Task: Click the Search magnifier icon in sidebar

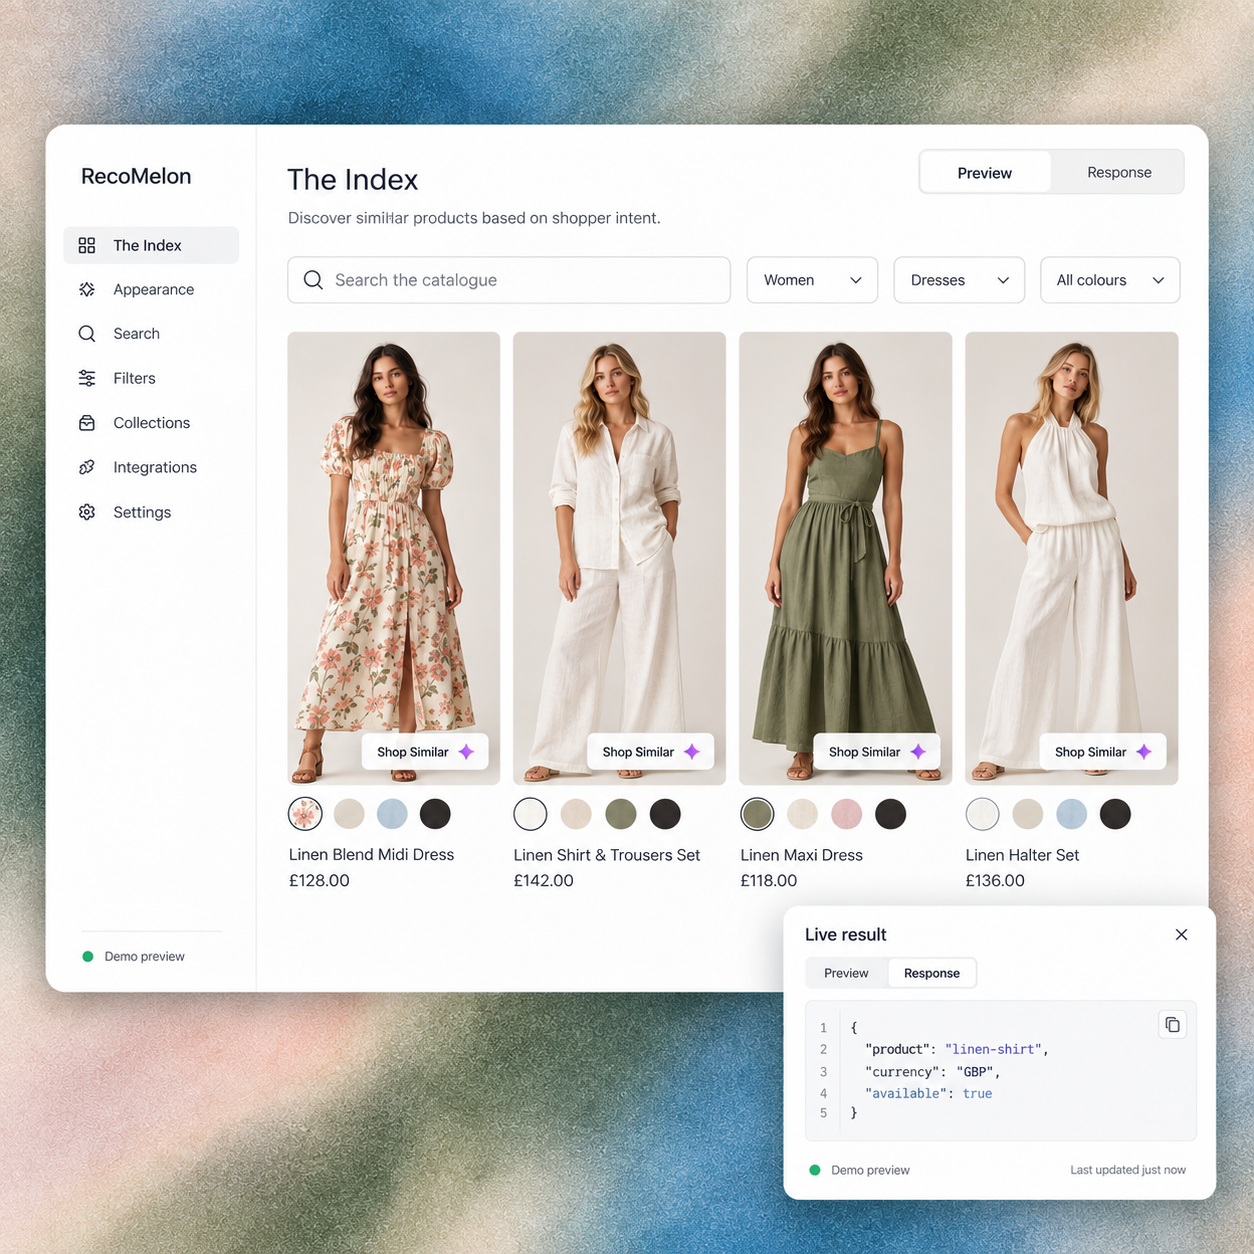Action: 87,333
